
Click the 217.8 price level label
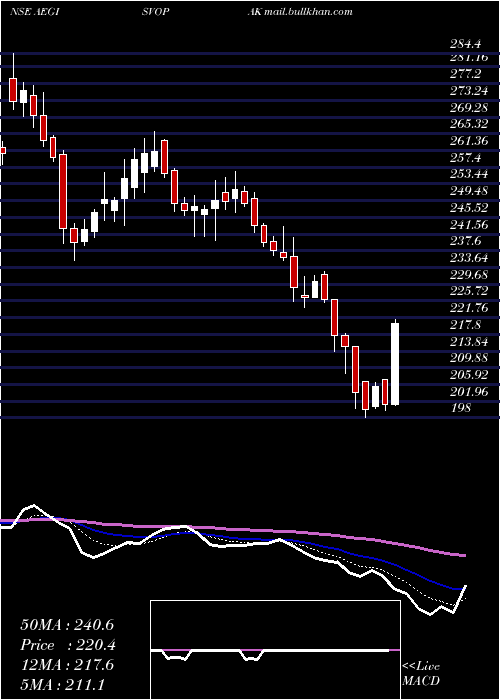(465, 325)
